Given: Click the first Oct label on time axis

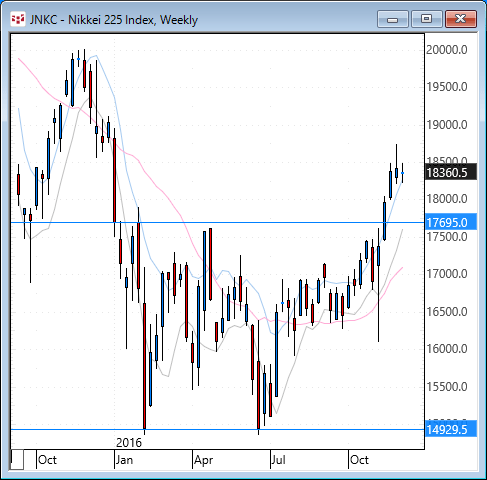Looking at the screenshot, I should click(47, 460).
